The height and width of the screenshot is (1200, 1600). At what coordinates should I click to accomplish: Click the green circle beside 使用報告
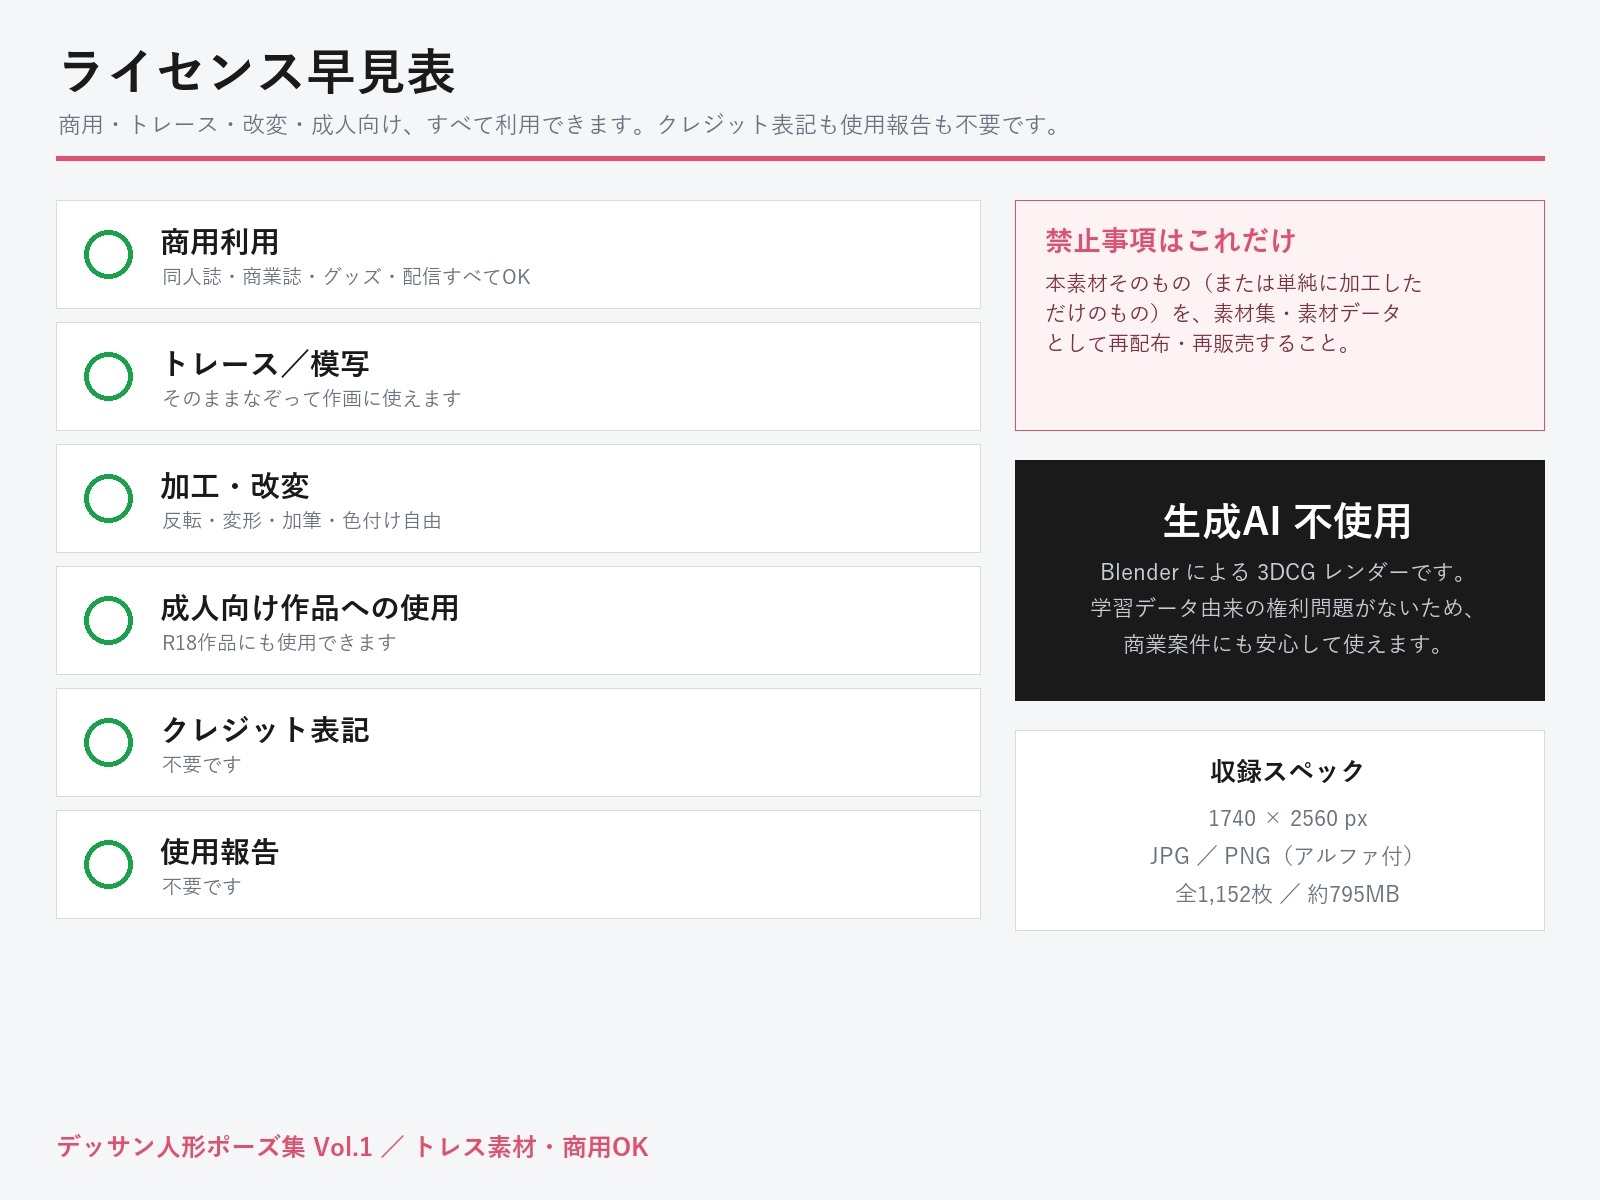108,864
